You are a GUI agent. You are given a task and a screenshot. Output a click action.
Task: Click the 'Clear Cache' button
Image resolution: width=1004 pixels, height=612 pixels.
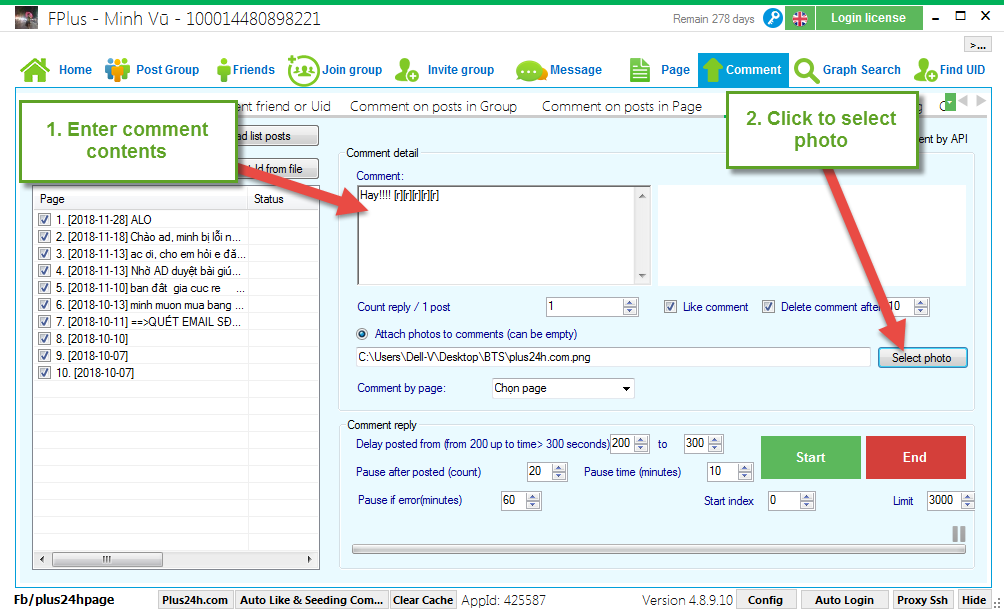423,600
